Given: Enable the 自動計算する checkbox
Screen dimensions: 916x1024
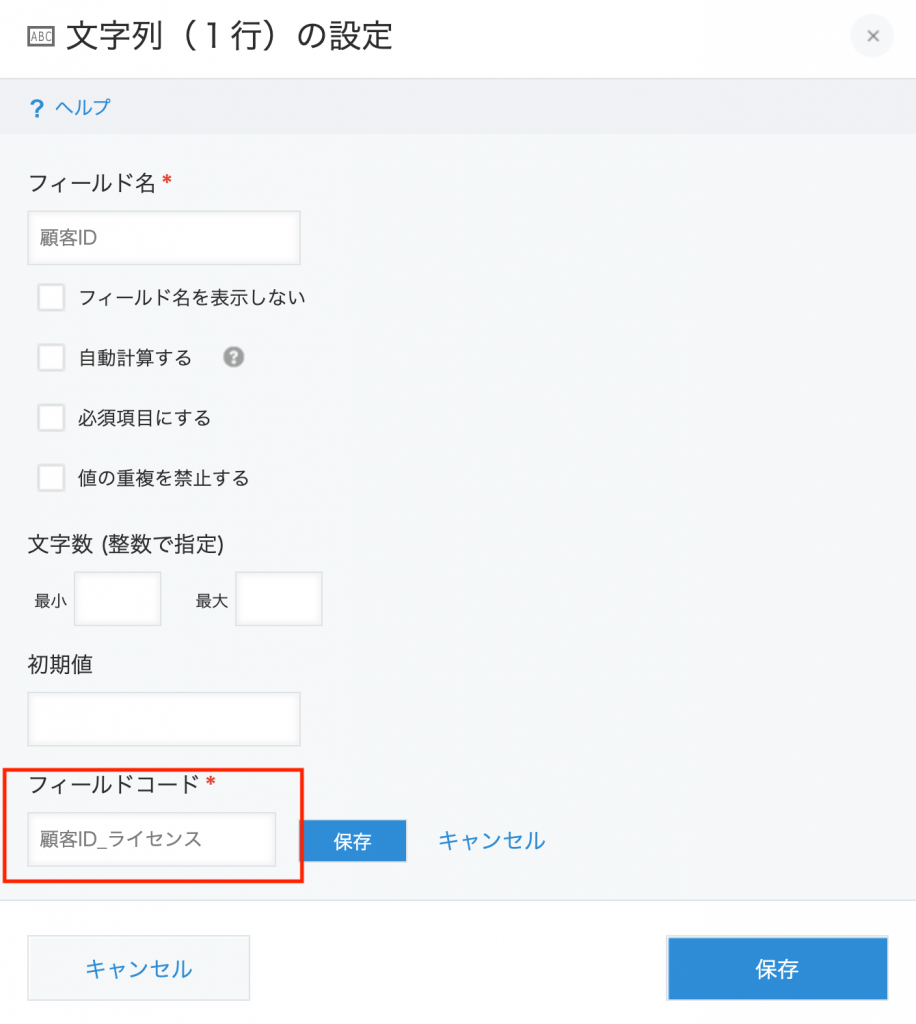Looking at the screenshot, I should [x=51, y=357].
